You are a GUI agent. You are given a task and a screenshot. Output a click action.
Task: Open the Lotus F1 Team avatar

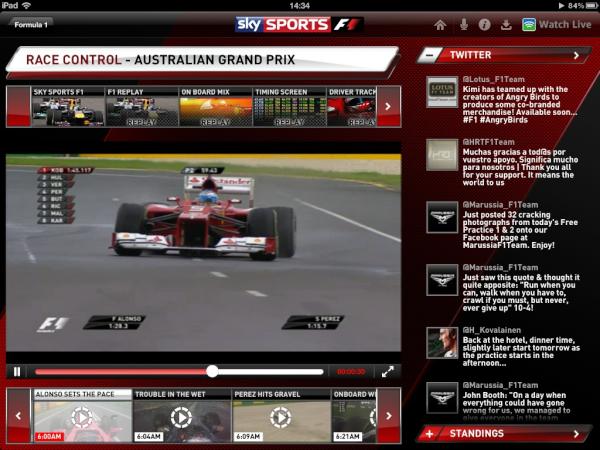click(x=442, y=92)
